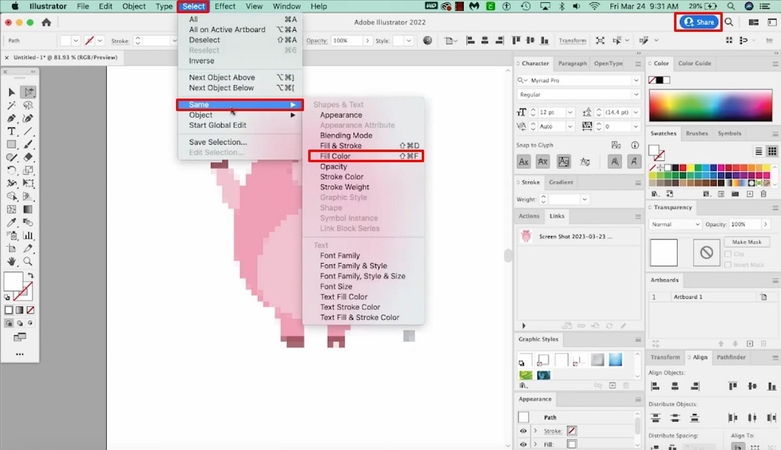This screenshot has height=450, width=781.
Task: Select the Scale tool
Action: 28,170
